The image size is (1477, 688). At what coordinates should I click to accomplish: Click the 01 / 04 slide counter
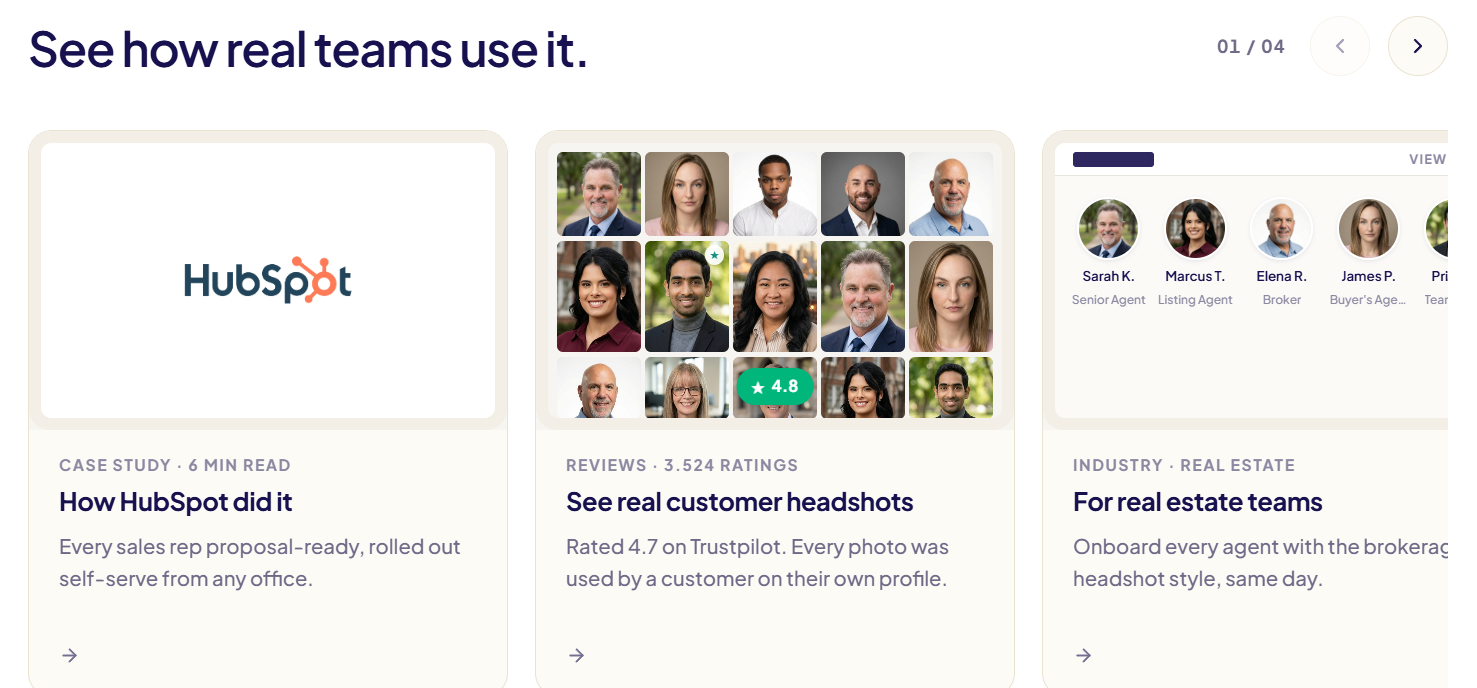[x=1251, y=46]
